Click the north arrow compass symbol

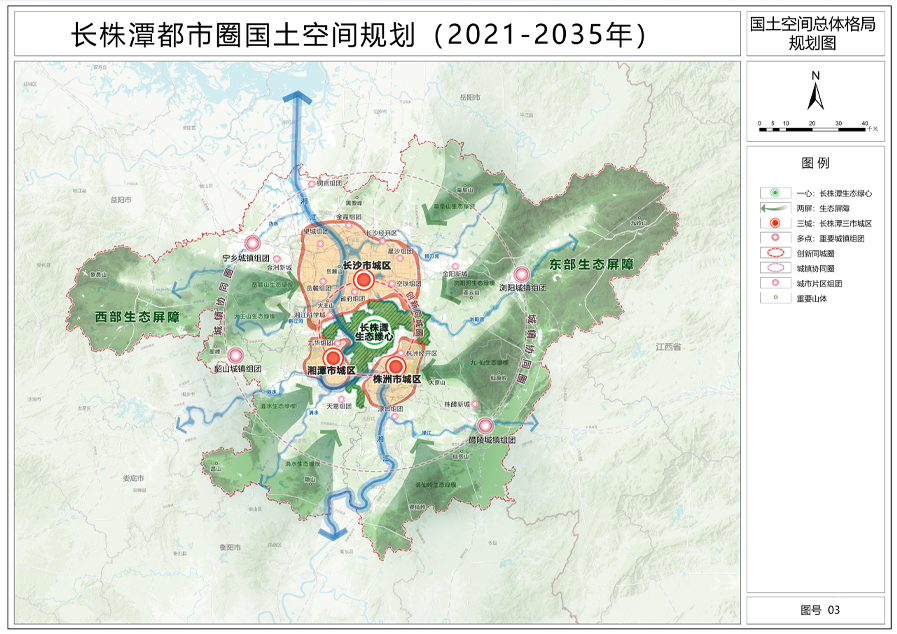click(x=815, y=92)
